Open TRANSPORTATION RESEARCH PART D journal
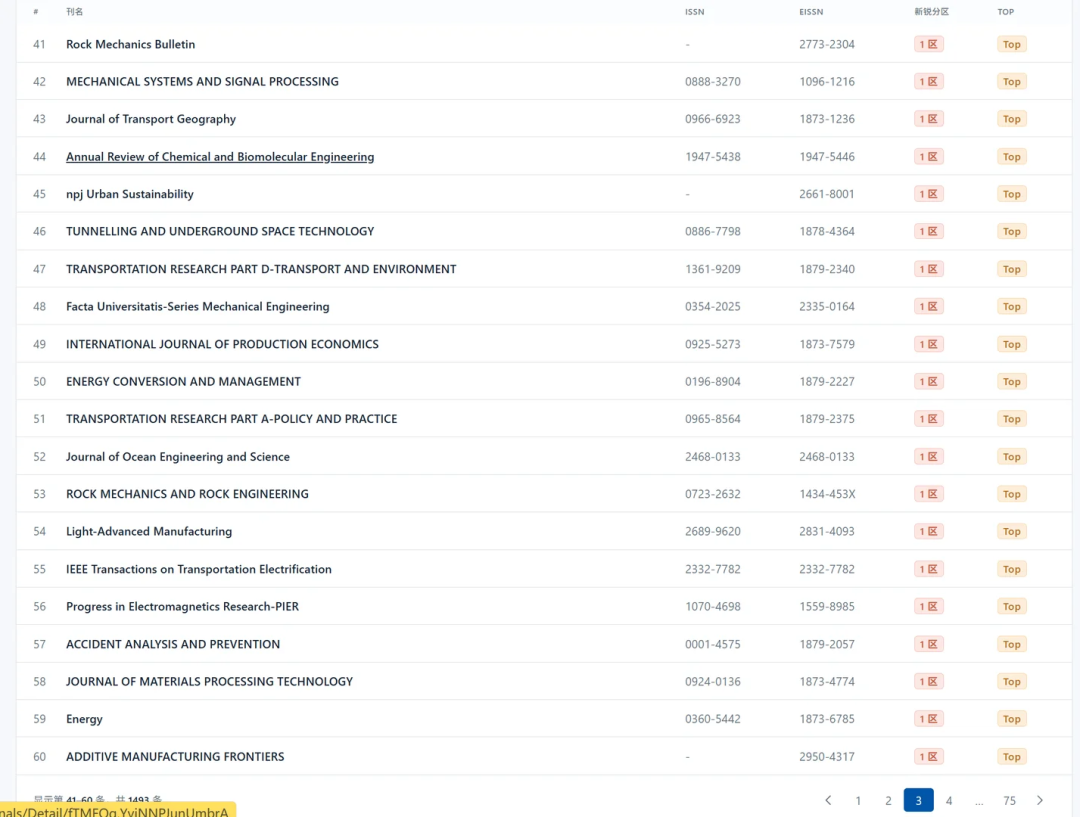 [x=261, y=269]
